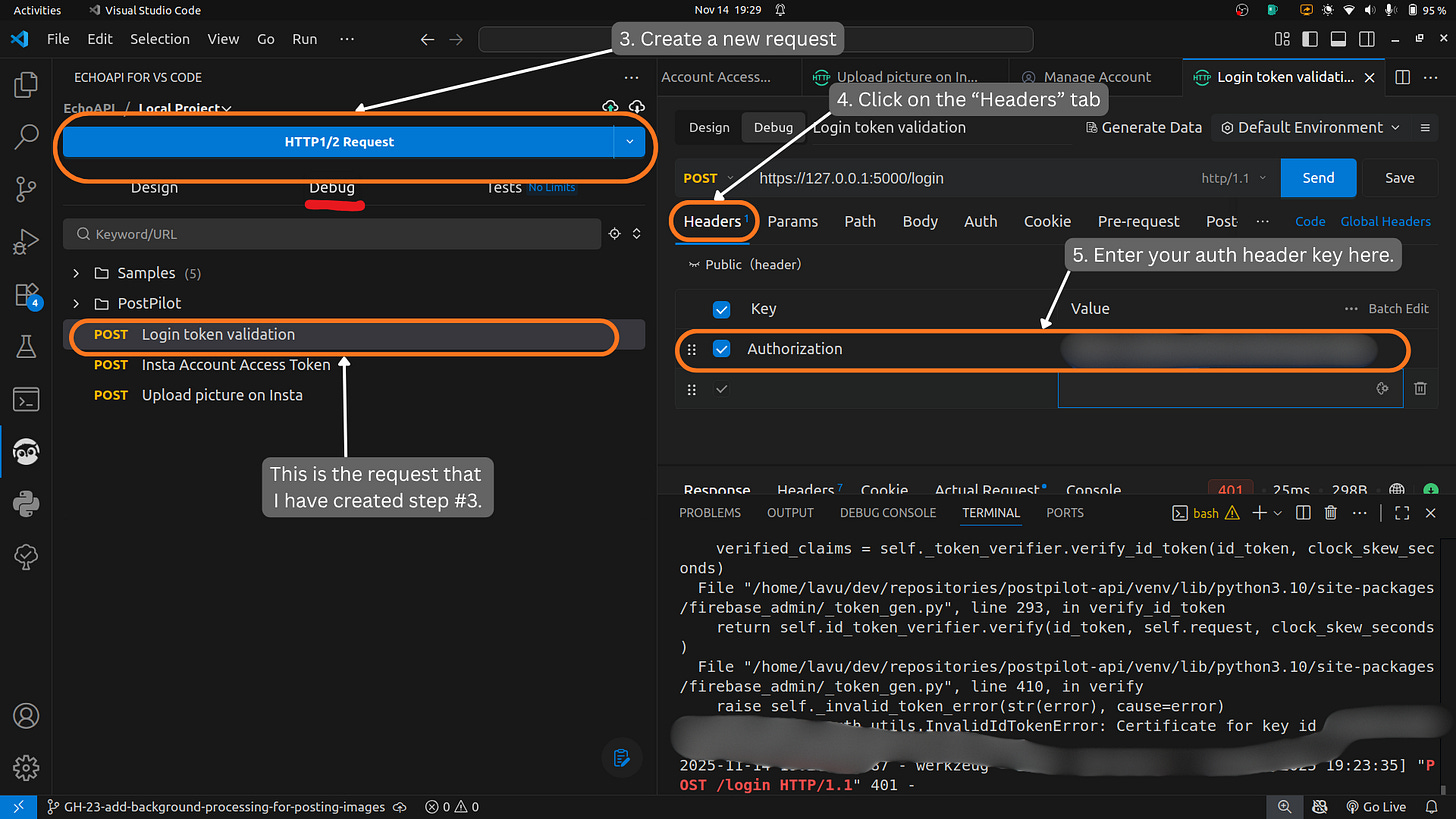Open the File menu
The image size is (1456, 819).
[x=58, y=39]
